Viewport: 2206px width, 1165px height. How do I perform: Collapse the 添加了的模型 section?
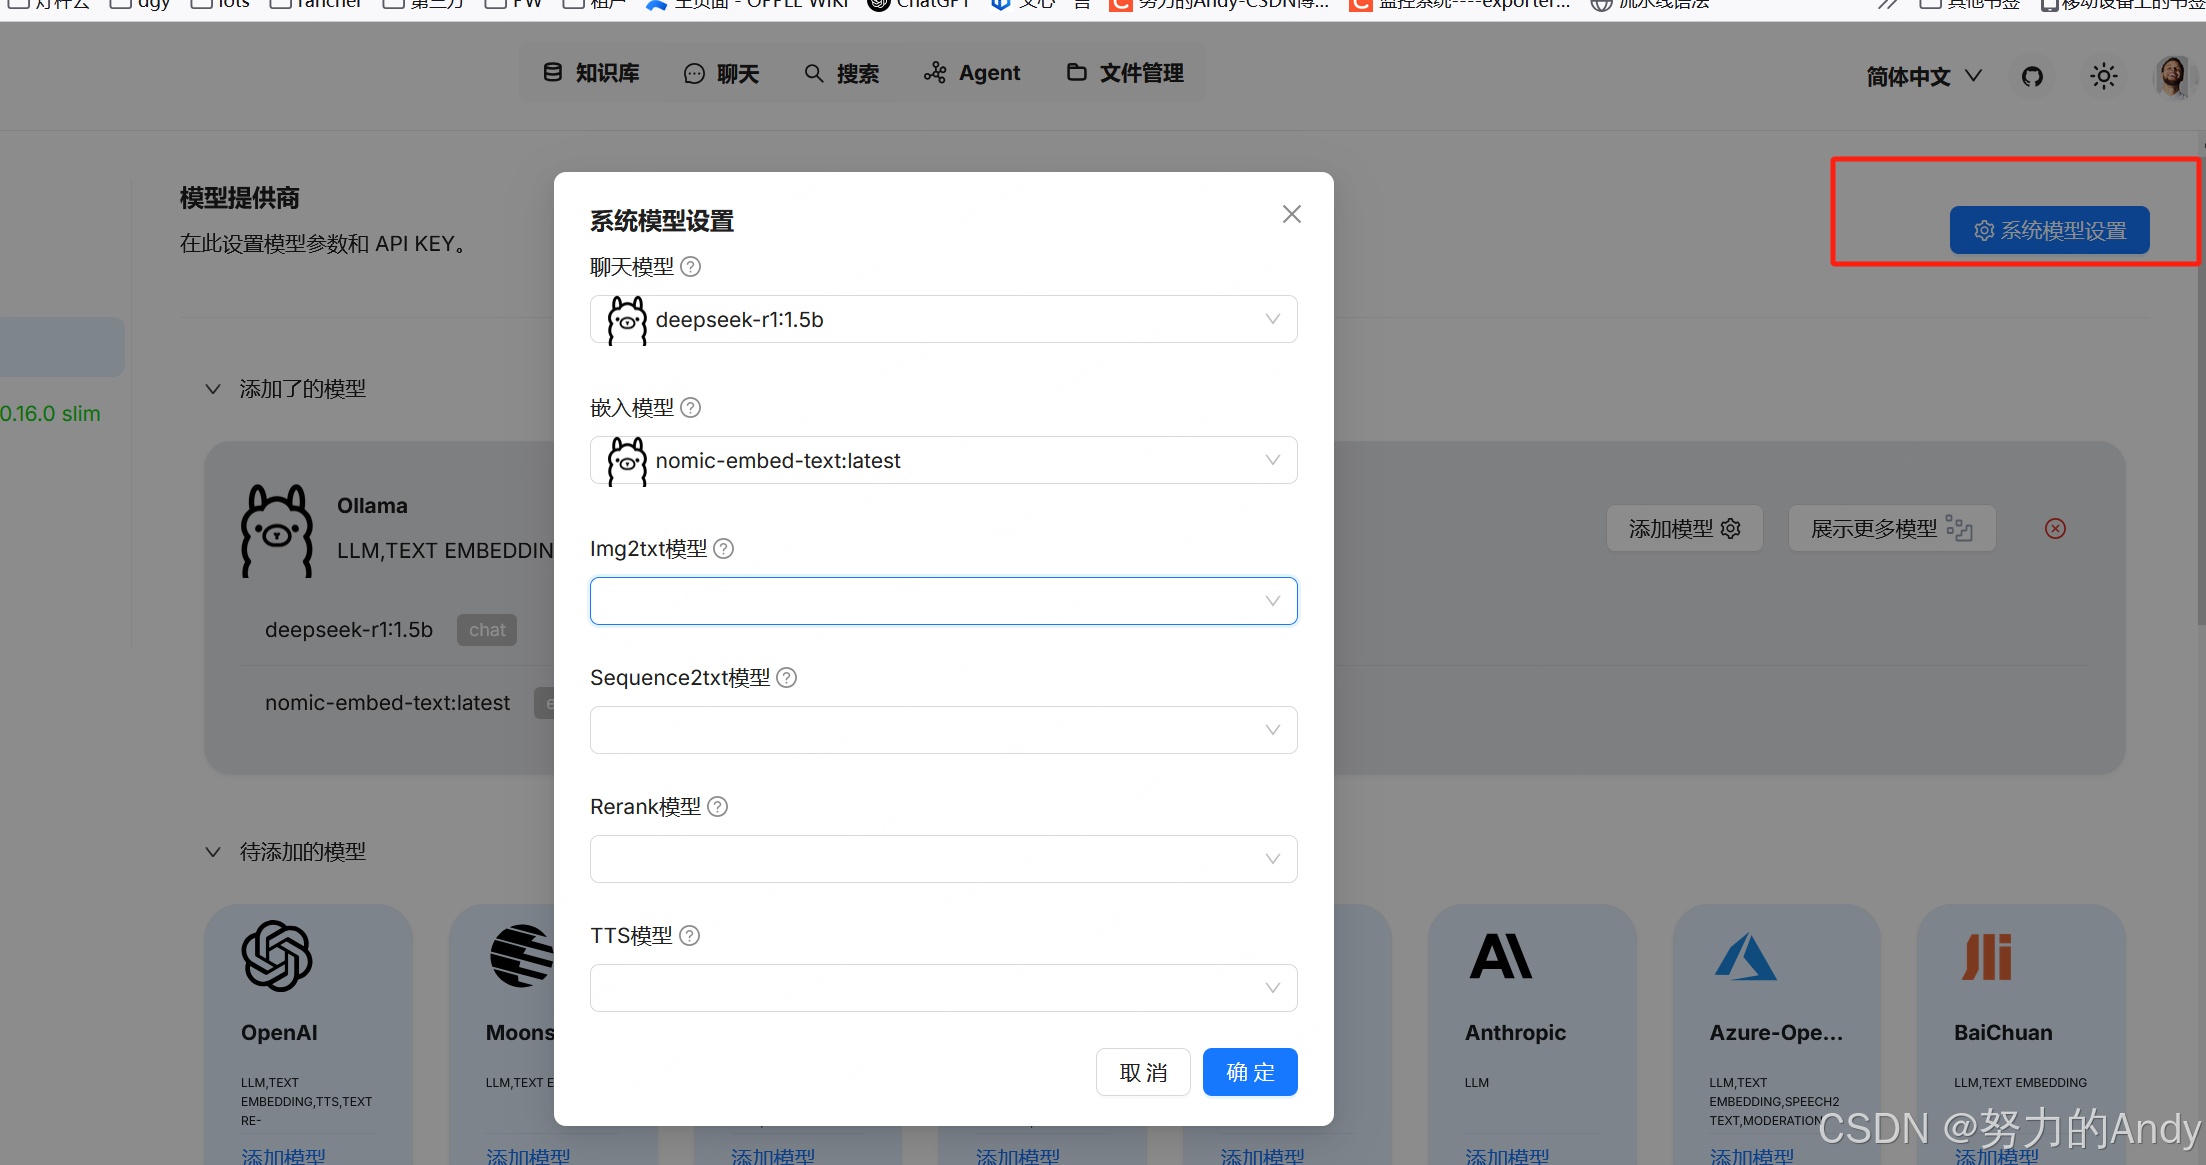point(213,389)
